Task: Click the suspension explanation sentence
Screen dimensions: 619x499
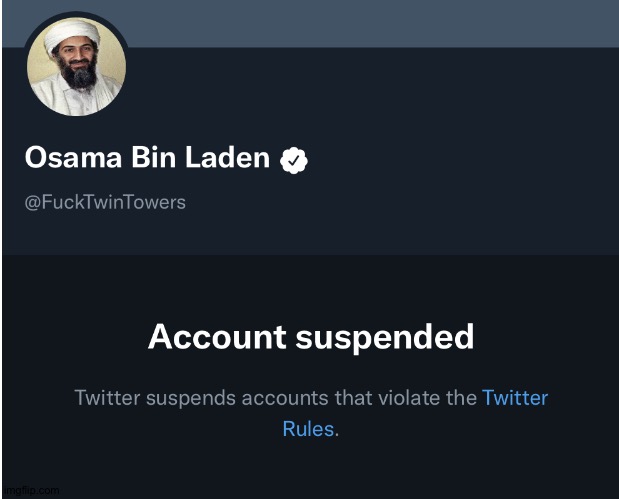Action: click(277, 398)
